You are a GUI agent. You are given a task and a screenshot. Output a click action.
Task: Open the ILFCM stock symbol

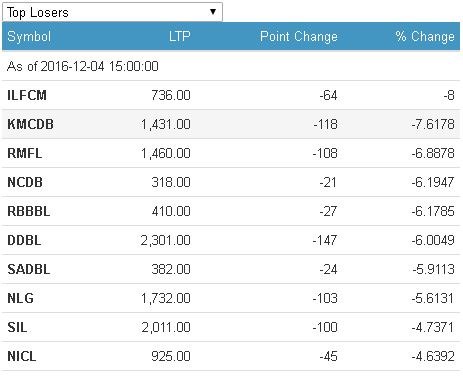(27, 95)
